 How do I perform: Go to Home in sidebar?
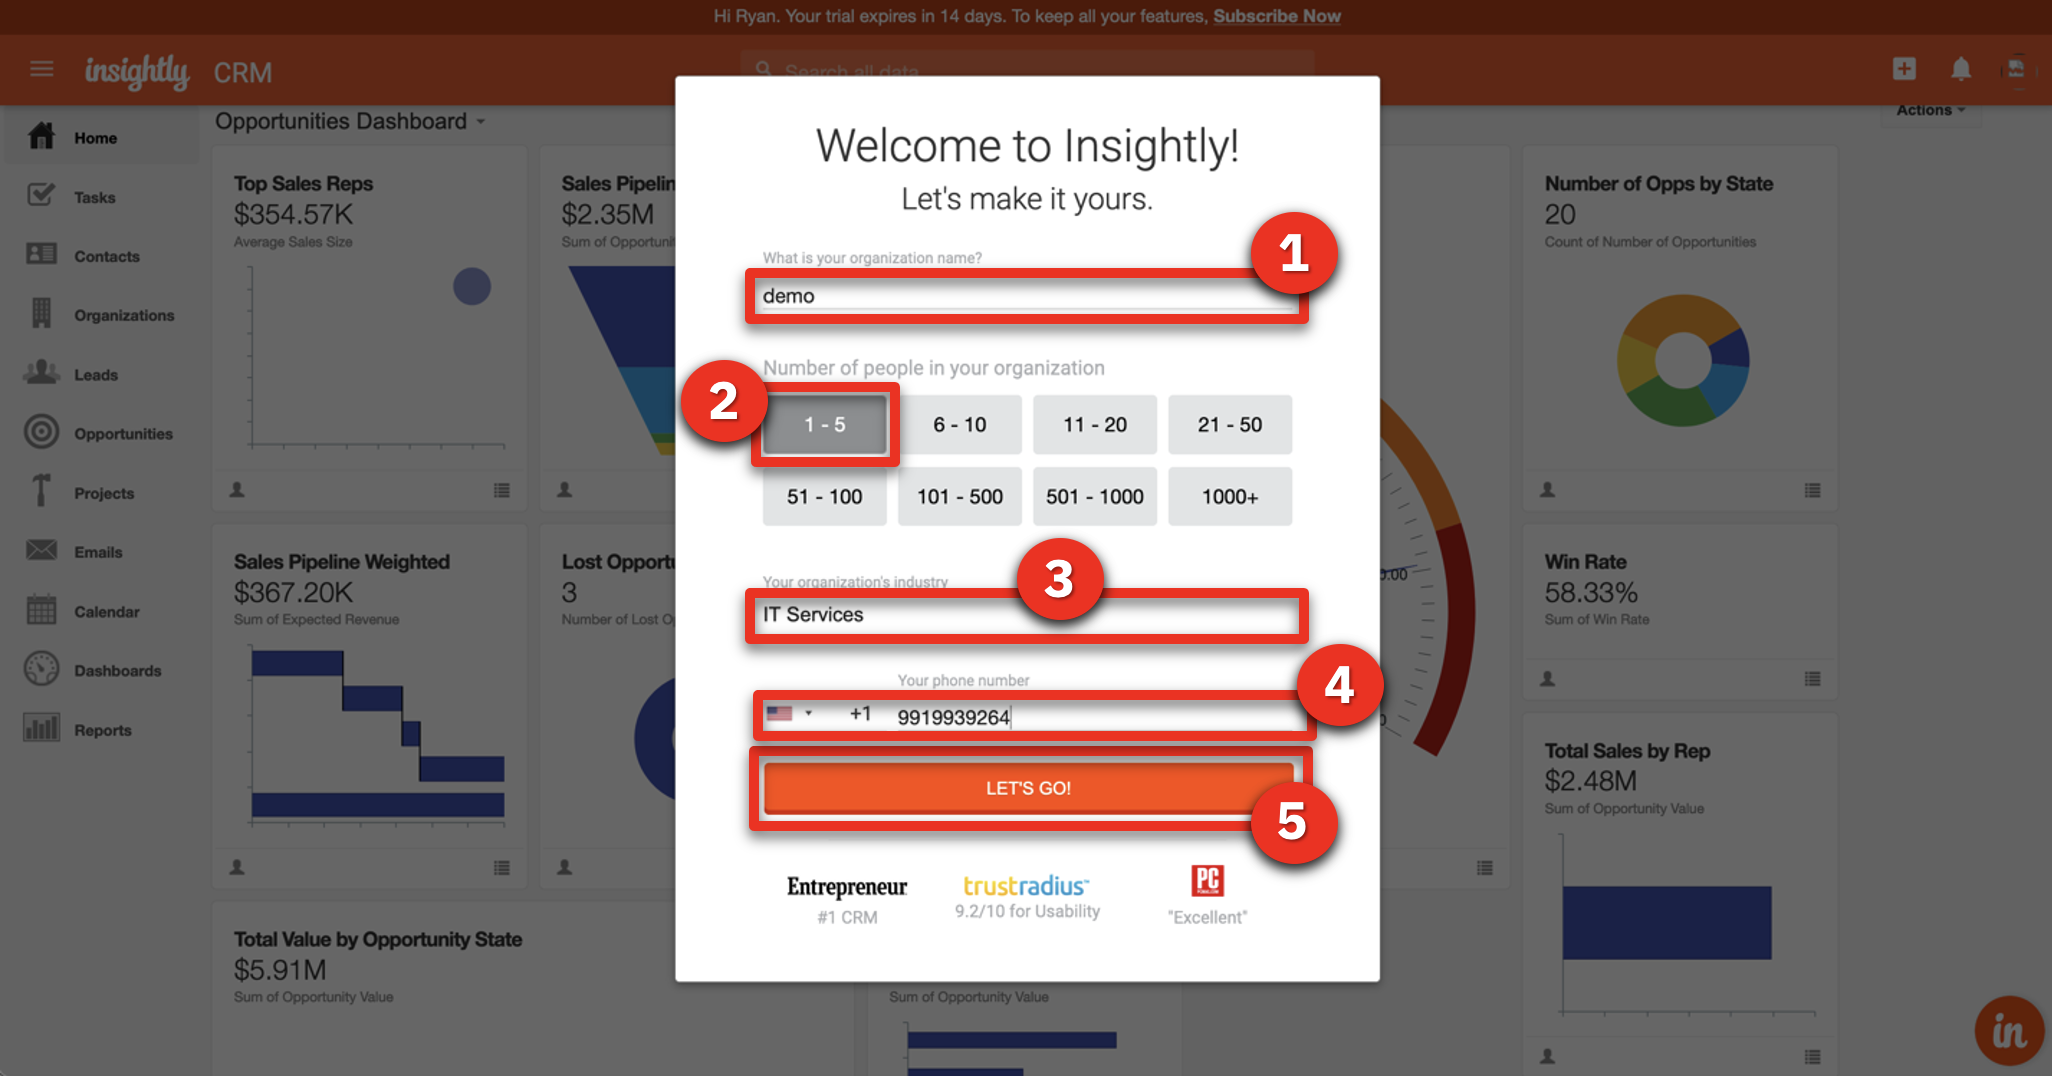pyautogui.click(x=96, y=138)
